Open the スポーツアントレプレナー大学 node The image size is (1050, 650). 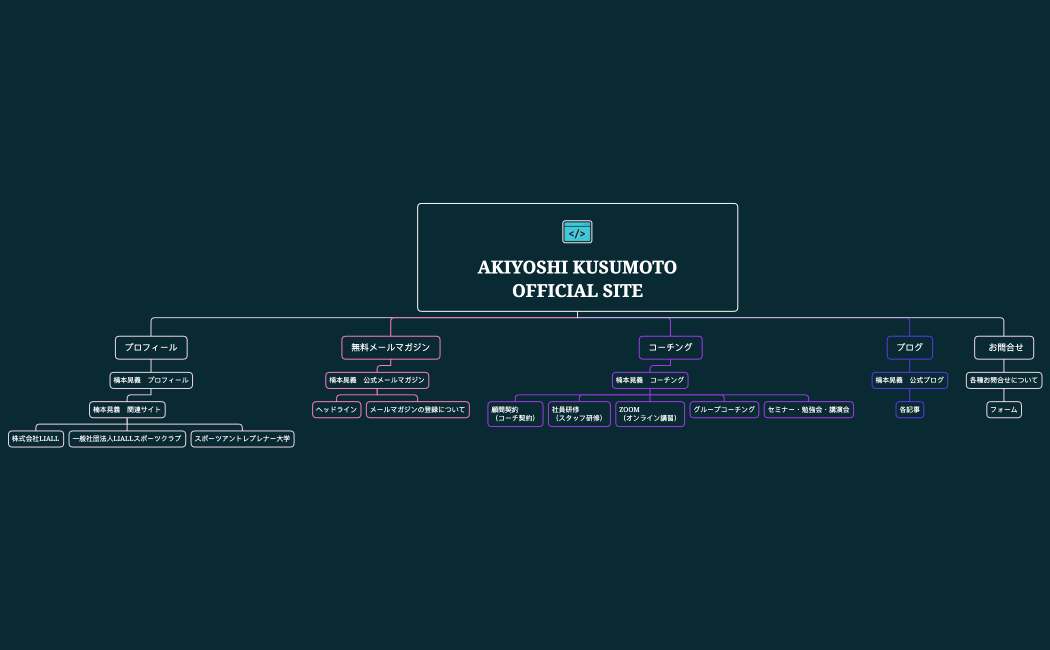tap(242, 439)
